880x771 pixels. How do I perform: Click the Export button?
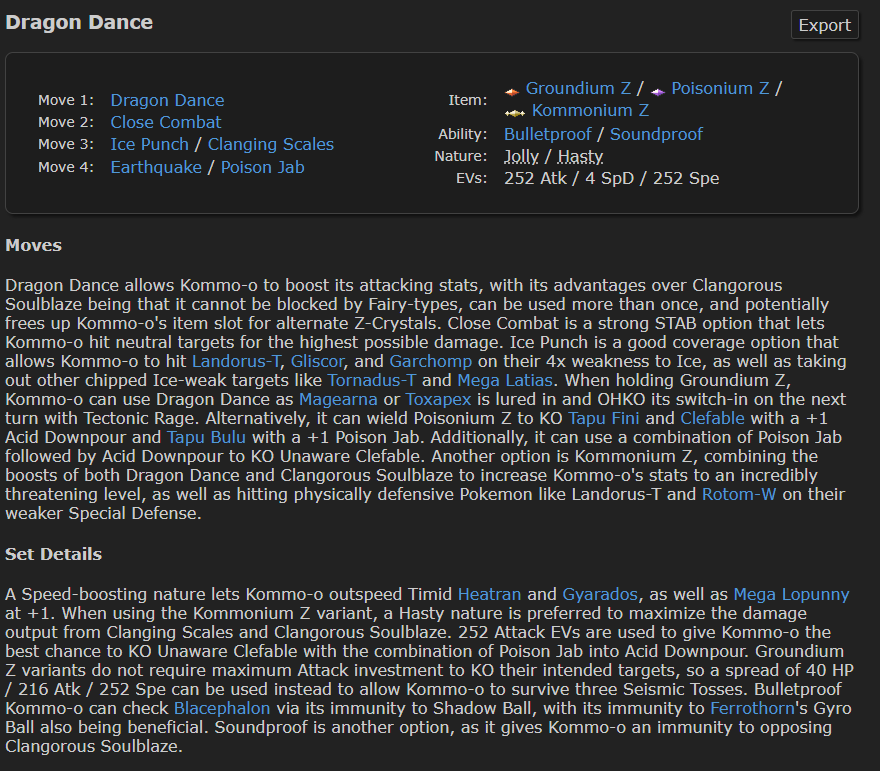824,26
